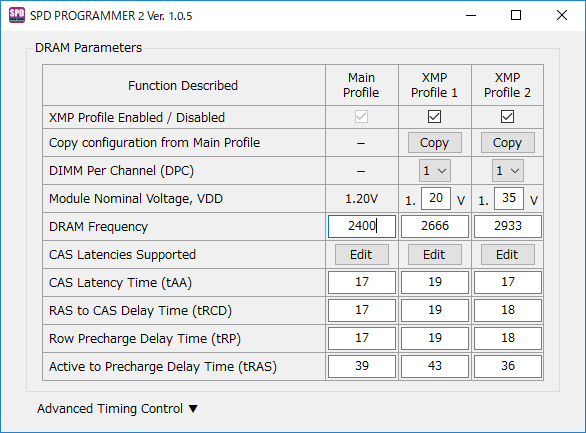This screenshot has width=586, height=433.
Task: Select XMP Profile 1 tRCD field
Action: coord(435,310)
